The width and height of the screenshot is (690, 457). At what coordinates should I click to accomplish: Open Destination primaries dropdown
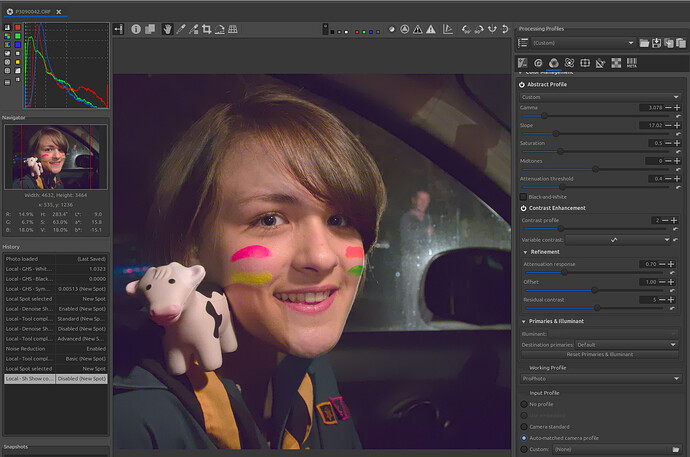[623, 345]
